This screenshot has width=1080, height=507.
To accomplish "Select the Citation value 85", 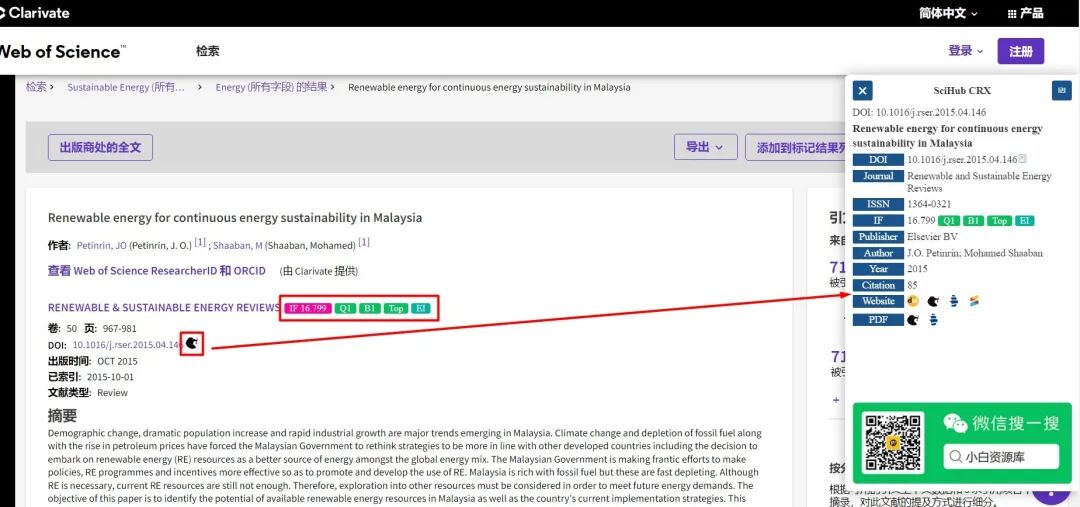I will pos(913,285).
